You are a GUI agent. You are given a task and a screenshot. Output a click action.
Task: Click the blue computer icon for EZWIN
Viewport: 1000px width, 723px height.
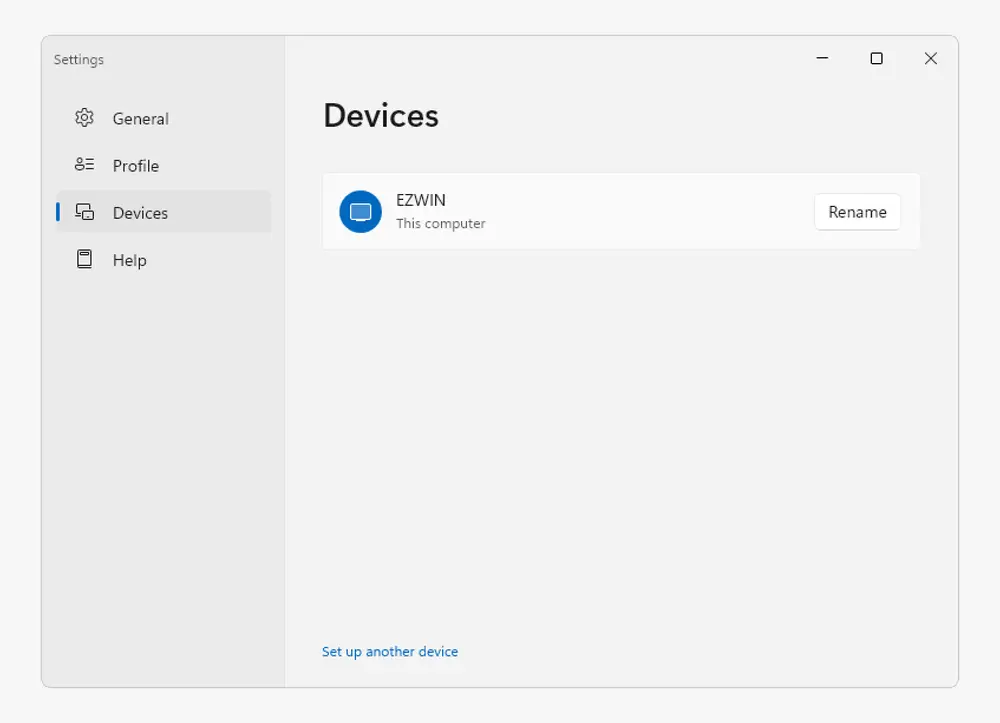[360, 212]
